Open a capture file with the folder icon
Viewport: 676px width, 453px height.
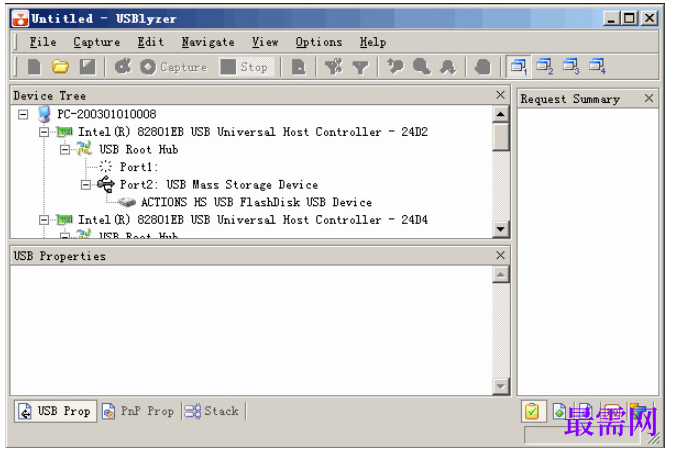pyautogui.click(x=60, y=67)
